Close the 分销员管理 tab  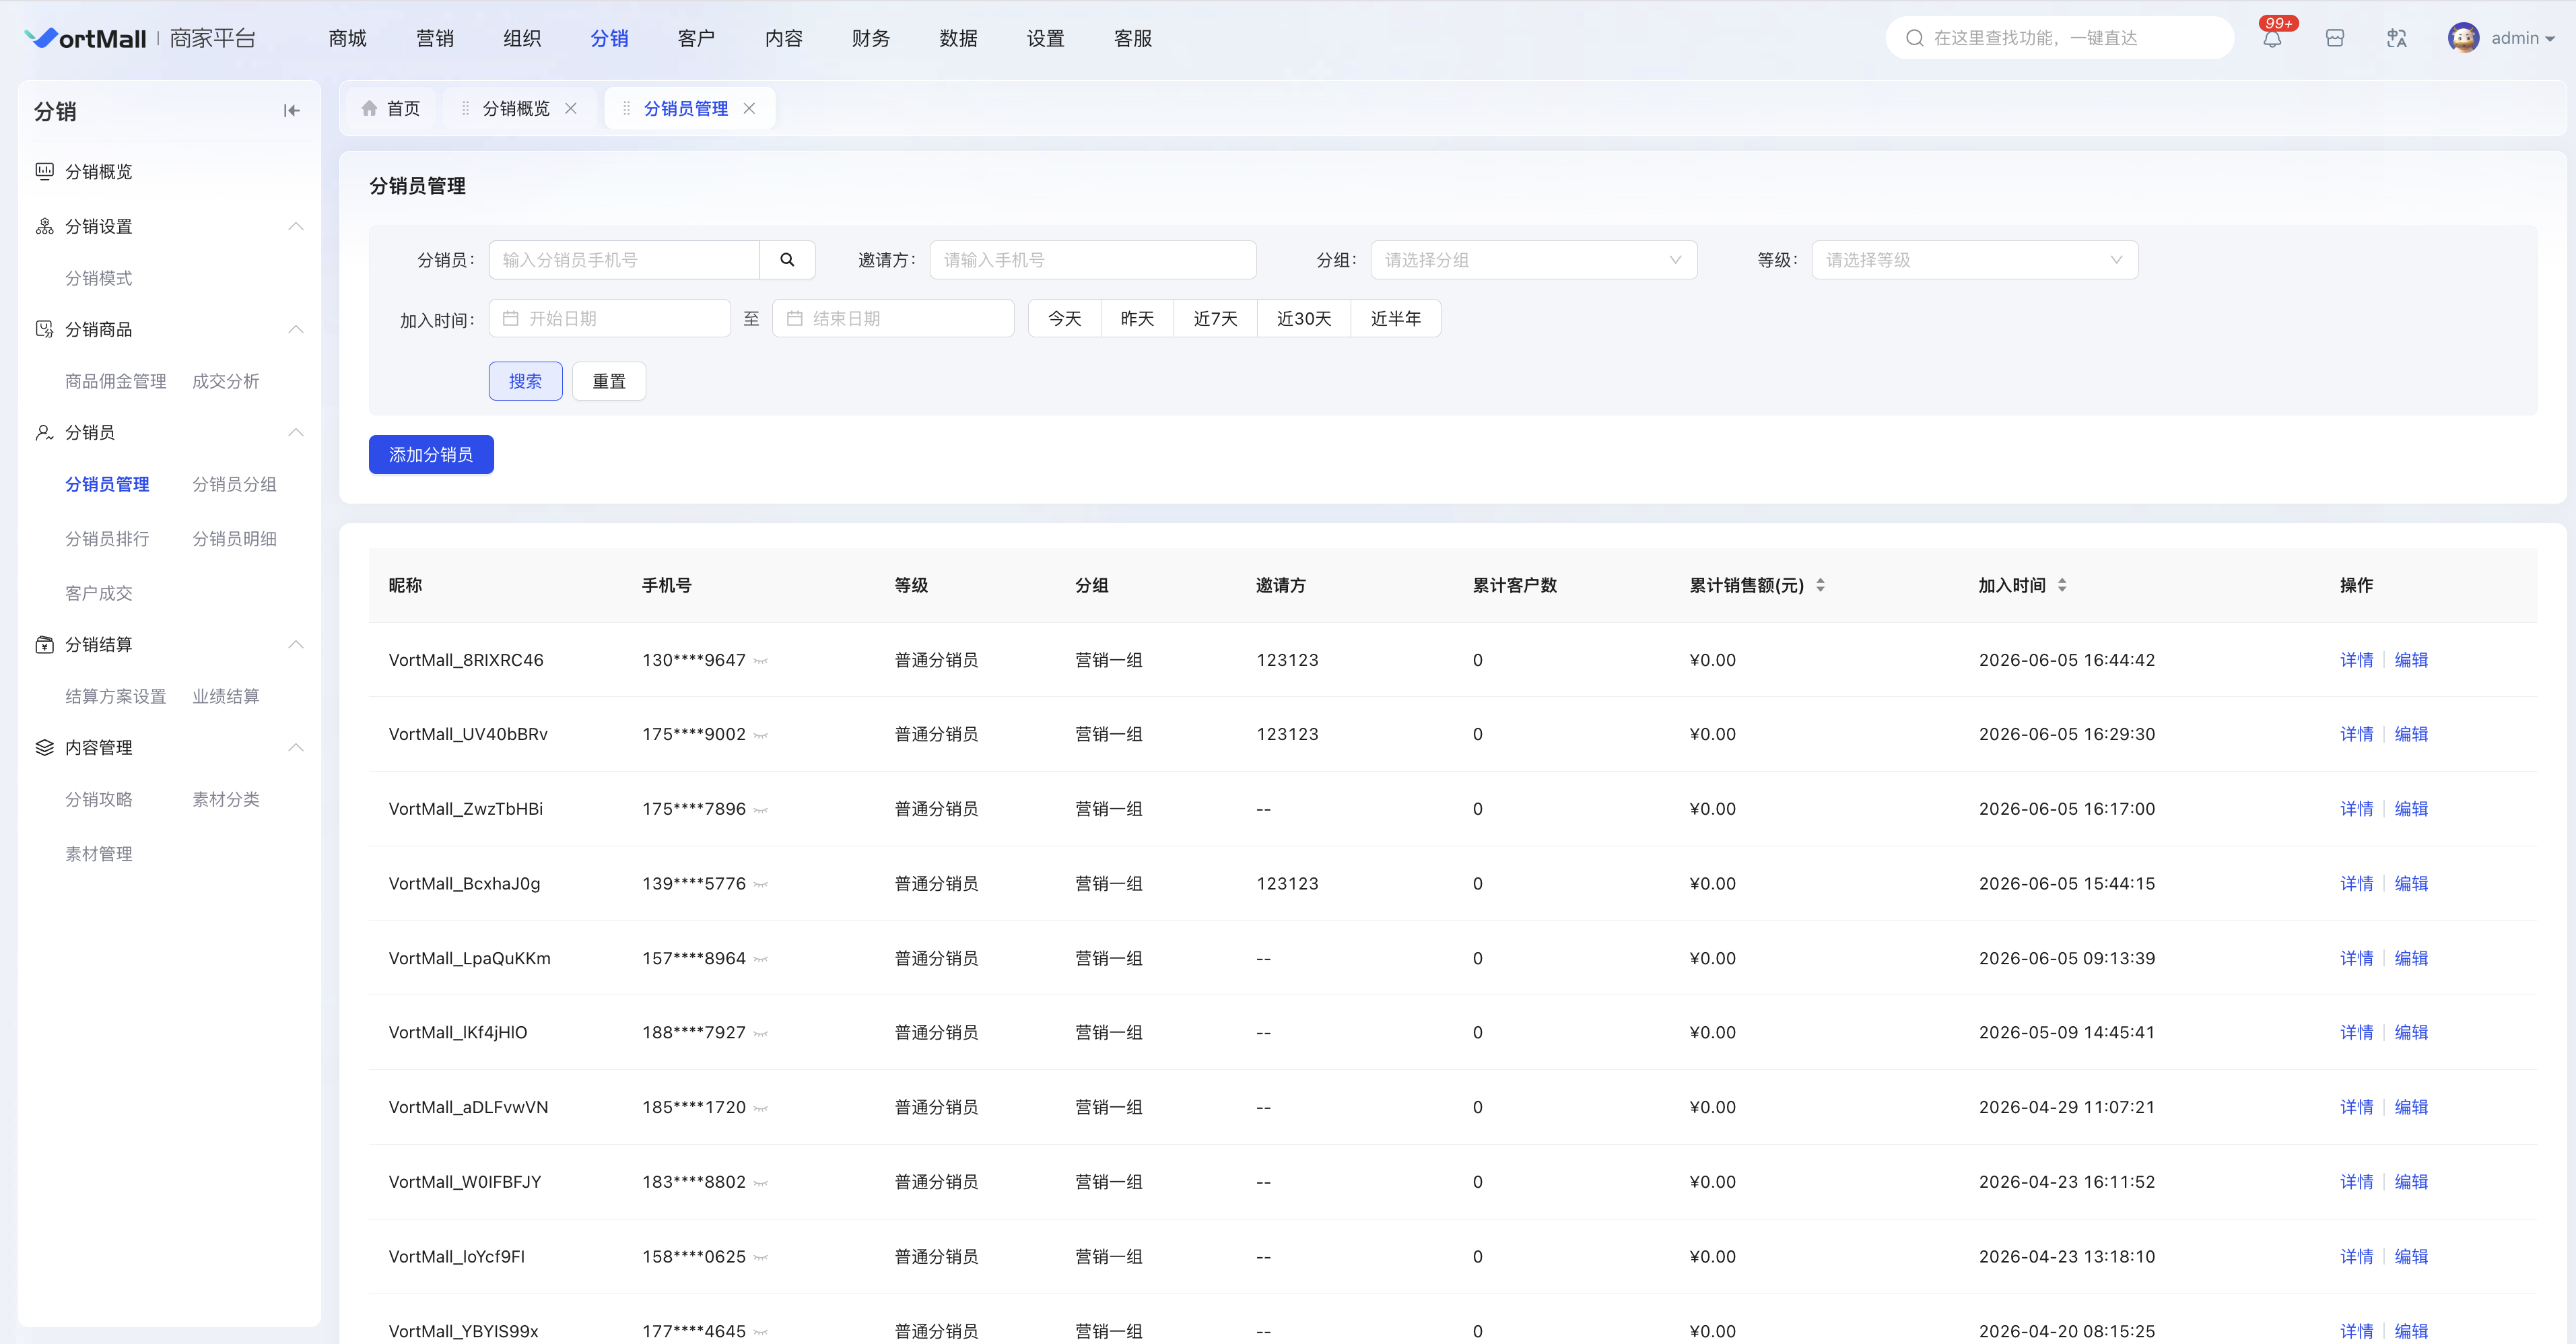click(749, 108)
